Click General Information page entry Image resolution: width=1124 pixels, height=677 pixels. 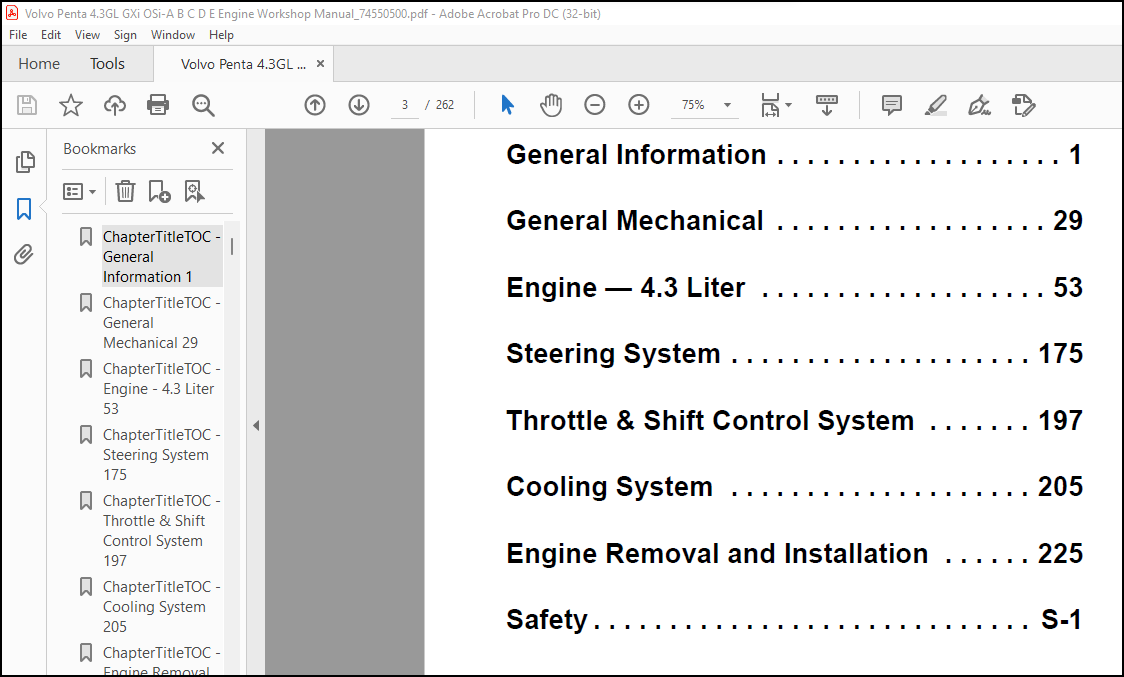[794, 155]
